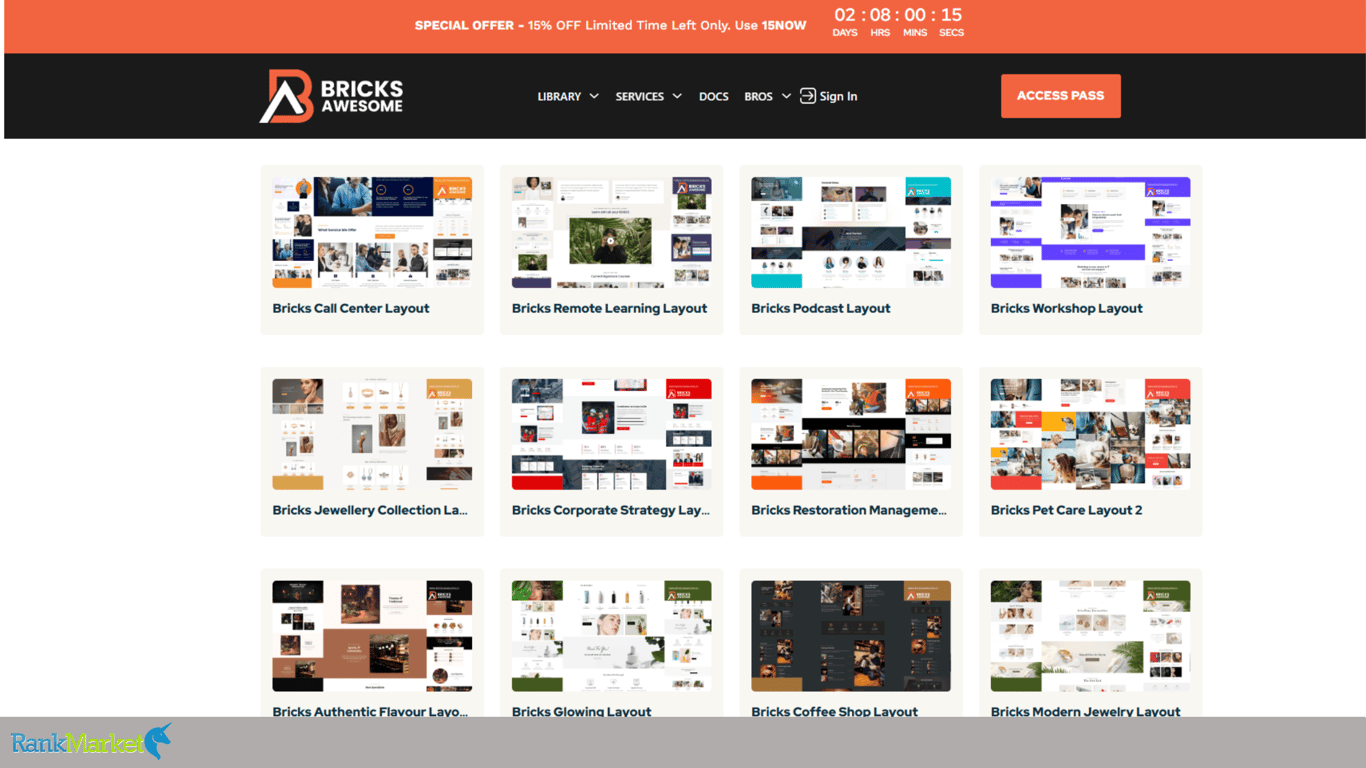Select the Modern Jewelry layout thumbnail
The height and width of the screenshot is (768, 1366).
coord(1090,636)
